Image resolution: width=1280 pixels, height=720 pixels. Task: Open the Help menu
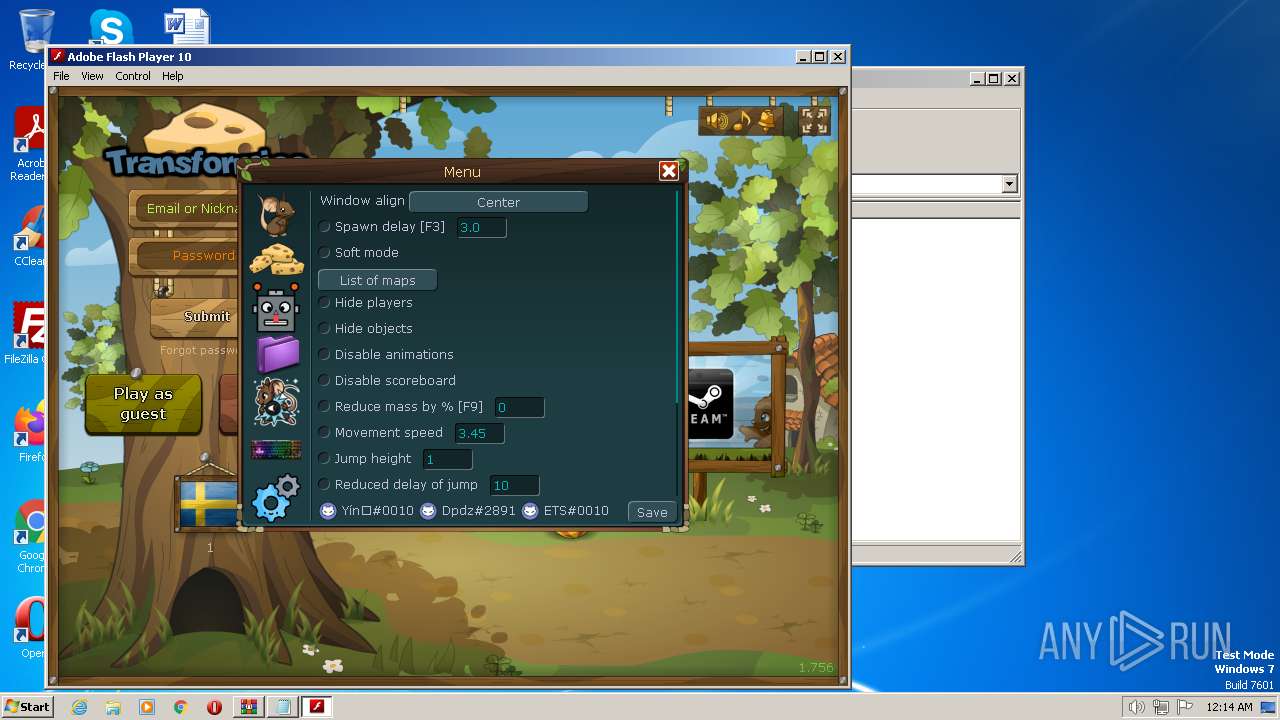(173, 76)
